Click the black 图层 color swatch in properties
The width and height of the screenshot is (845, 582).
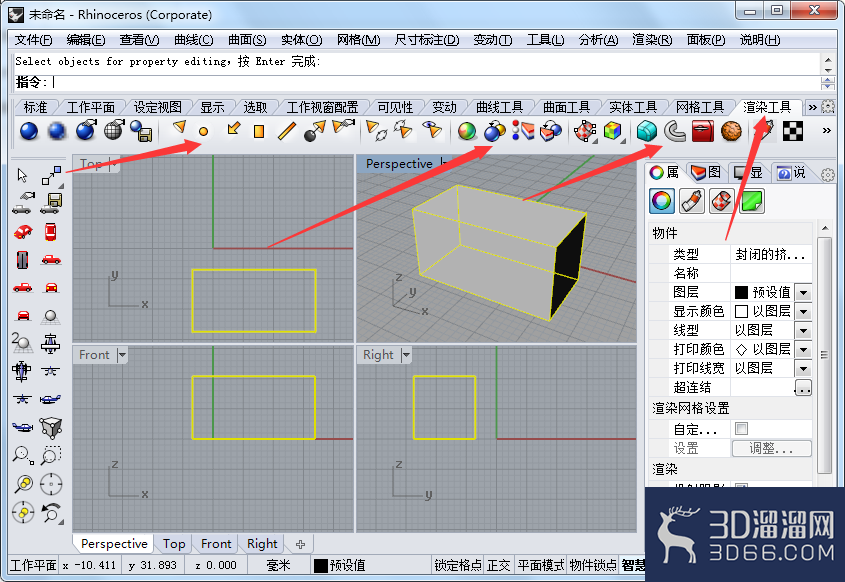(x=742, y=293)
